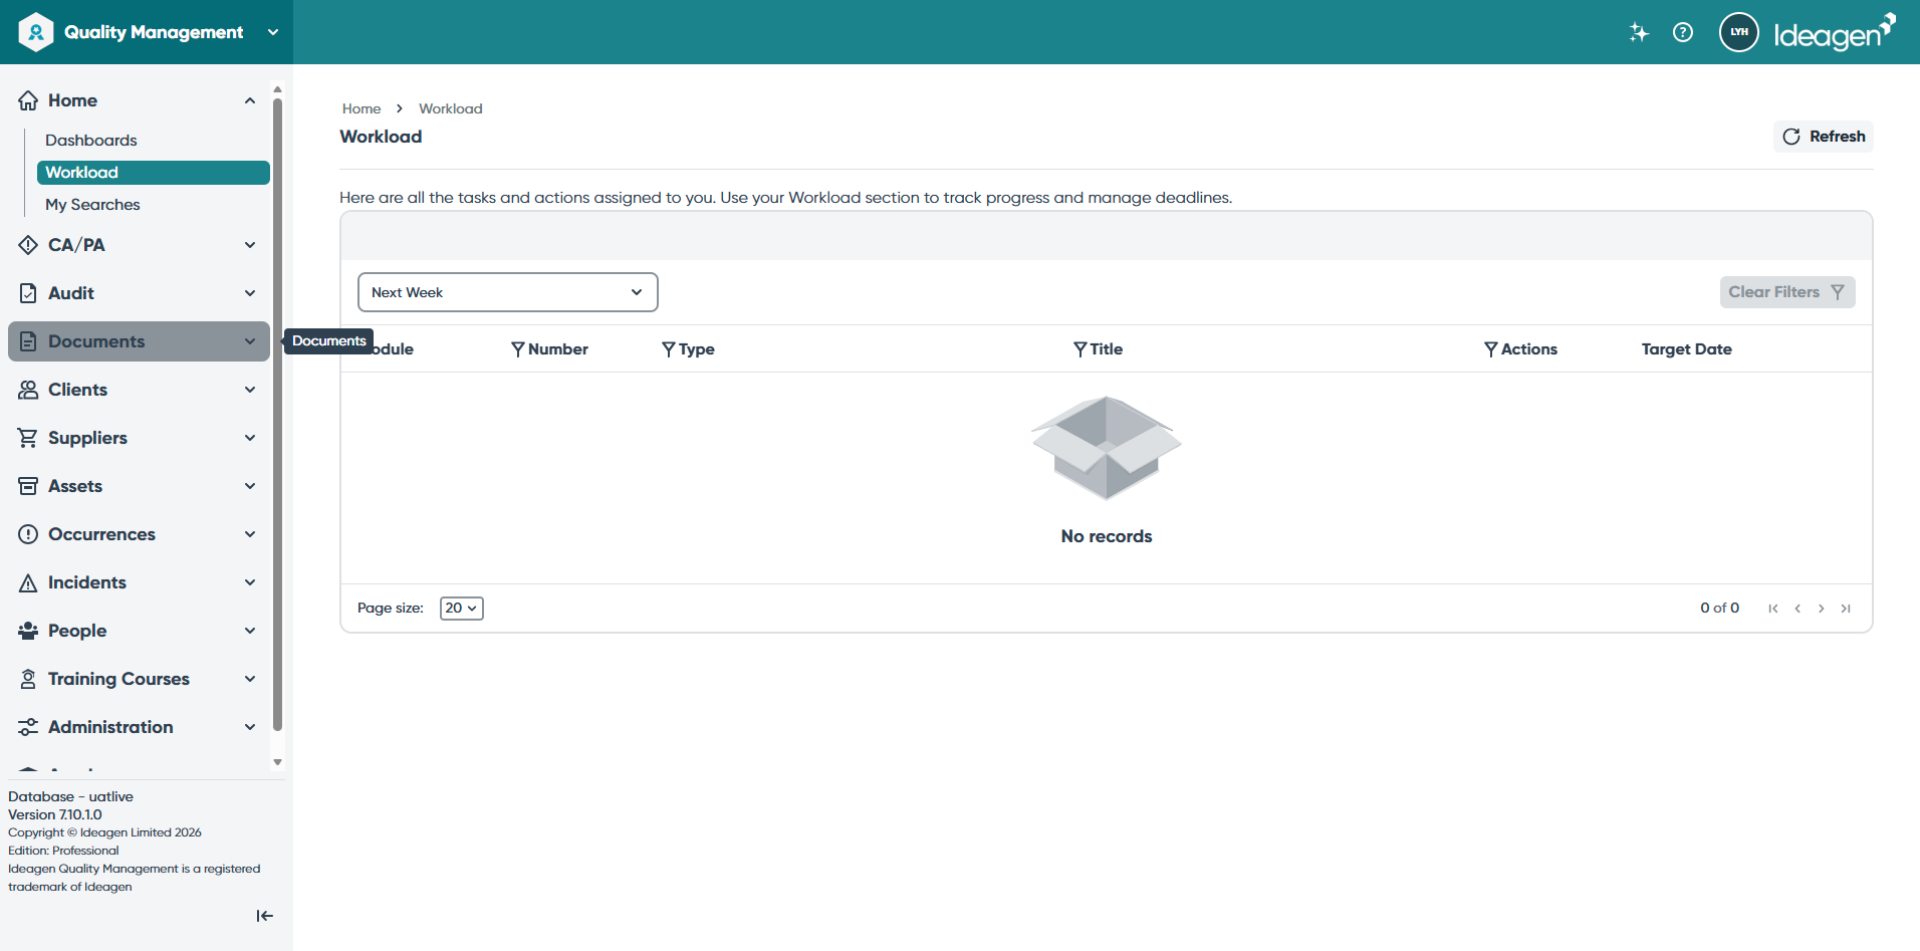This screenshot has width=1920, height=951.
Task: Click the Quality Management logo icon
Action: (36, 32)
